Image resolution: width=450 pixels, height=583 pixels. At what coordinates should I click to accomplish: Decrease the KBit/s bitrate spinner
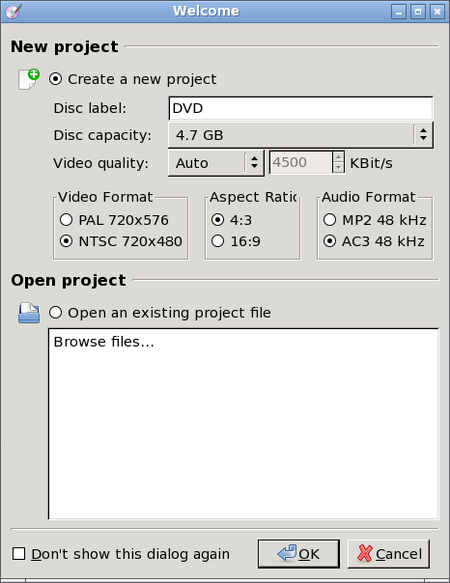pos(338,168)
